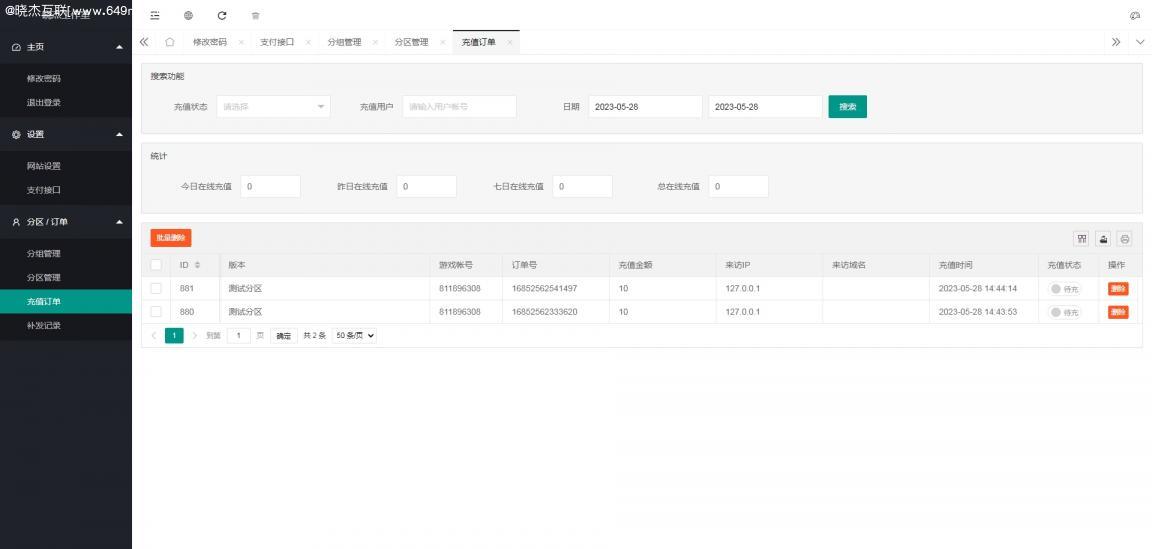Toggle 充值状态 switch for order 881
The image size is (1152, 549).
pos(1065,289)
